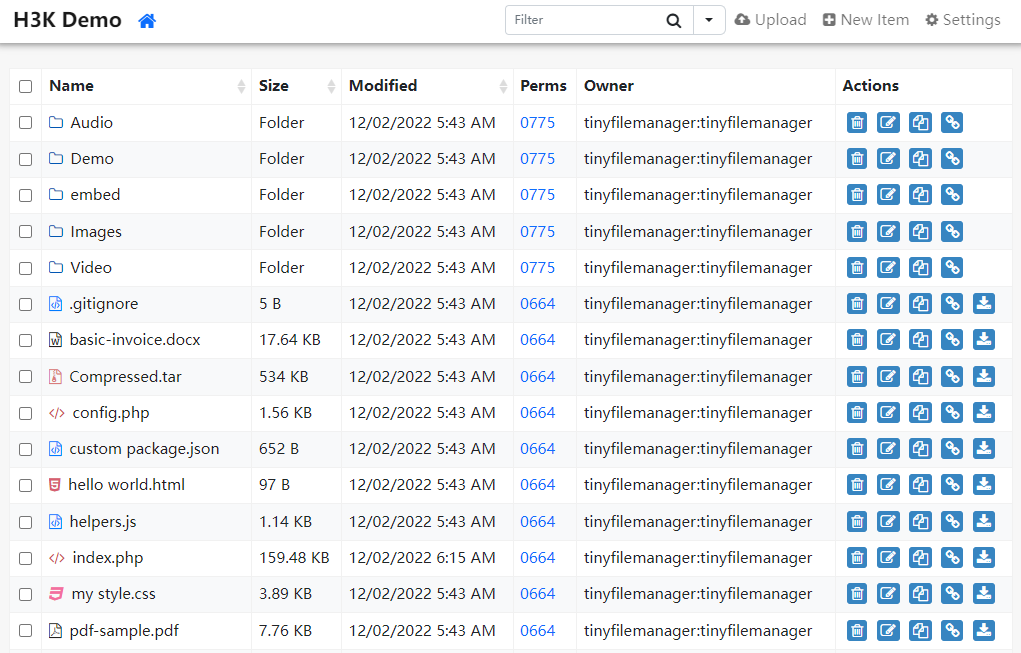Select the helpers.js row checkbox
The image size is (1021, 653).
coord(26,522)
